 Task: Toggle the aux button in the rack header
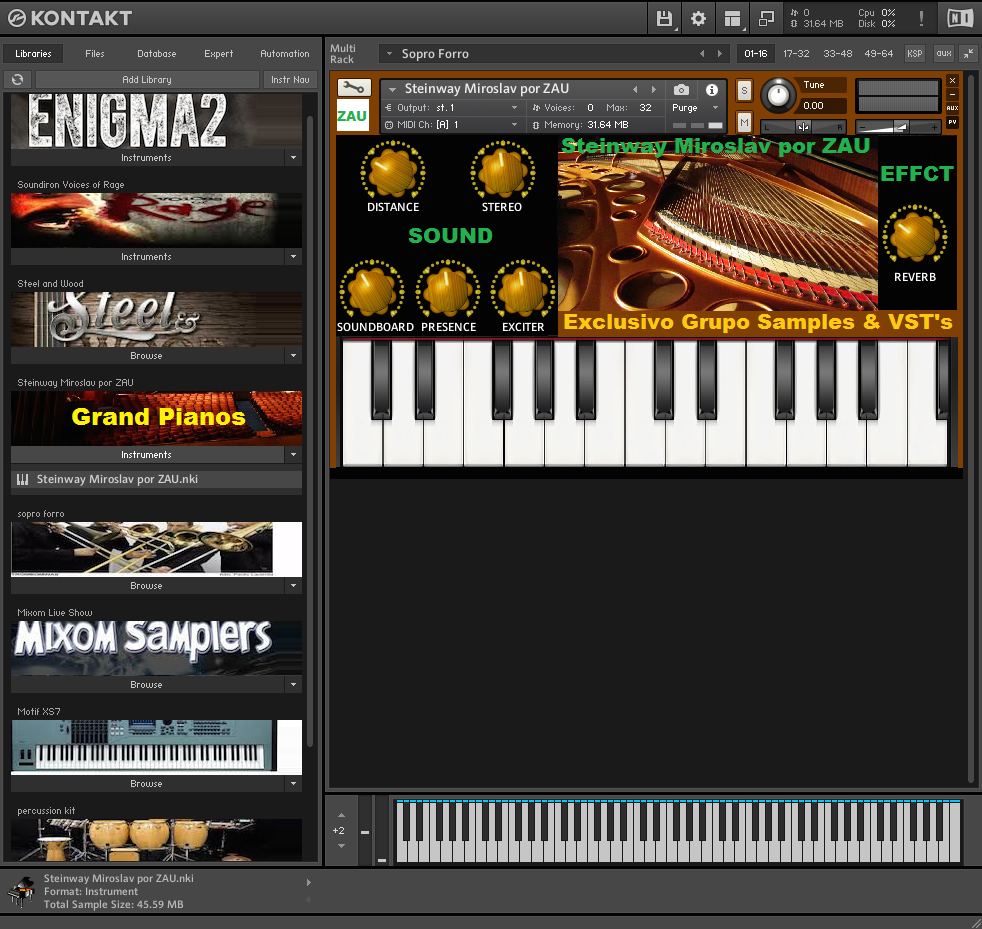tap(943, 54)
